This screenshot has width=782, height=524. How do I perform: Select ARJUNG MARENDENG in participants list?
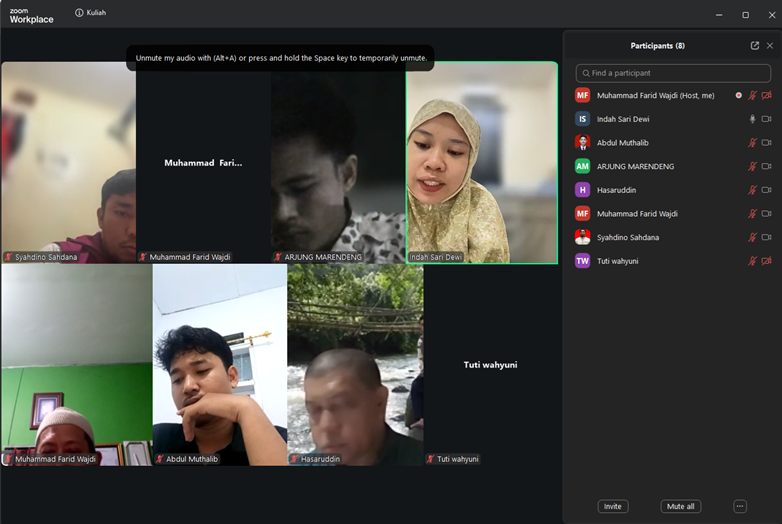(673, 166)
